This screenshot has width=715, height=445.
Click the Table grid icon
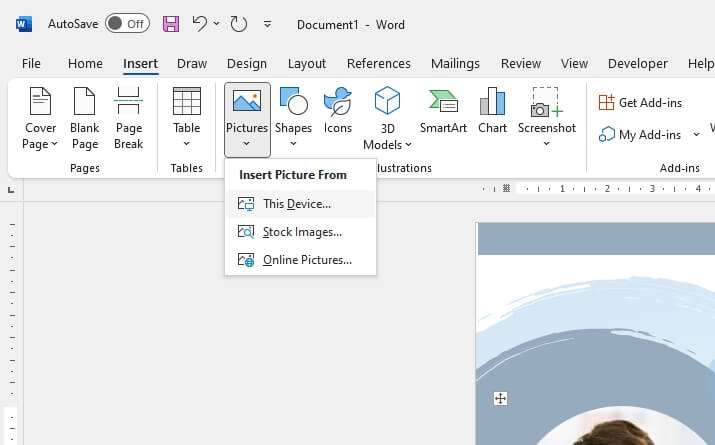(187, 101)
